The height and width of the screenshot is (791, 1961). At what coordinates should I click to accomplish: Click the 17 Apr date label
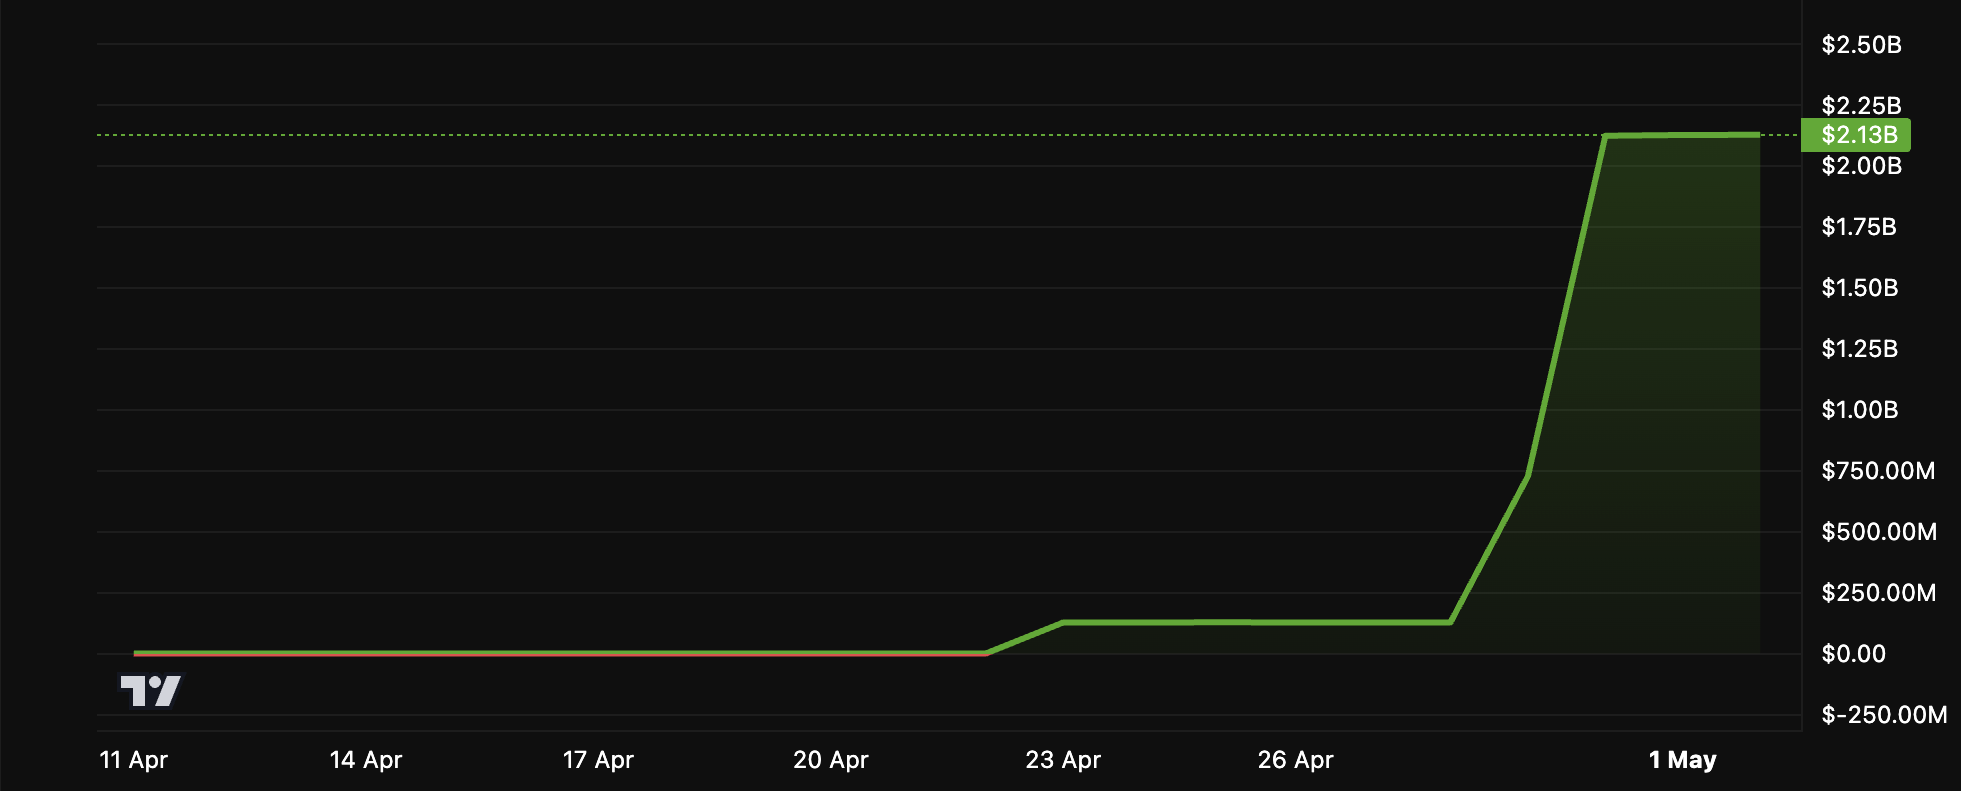point(598,760)
